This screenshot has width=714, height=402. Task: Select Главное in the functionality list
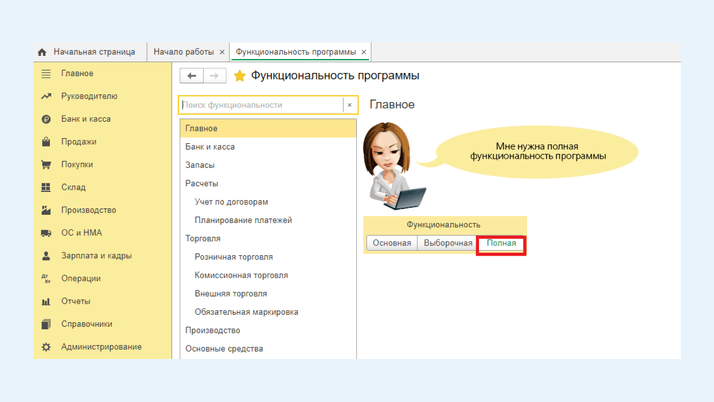pyautogui.click(x=268, y=128)
